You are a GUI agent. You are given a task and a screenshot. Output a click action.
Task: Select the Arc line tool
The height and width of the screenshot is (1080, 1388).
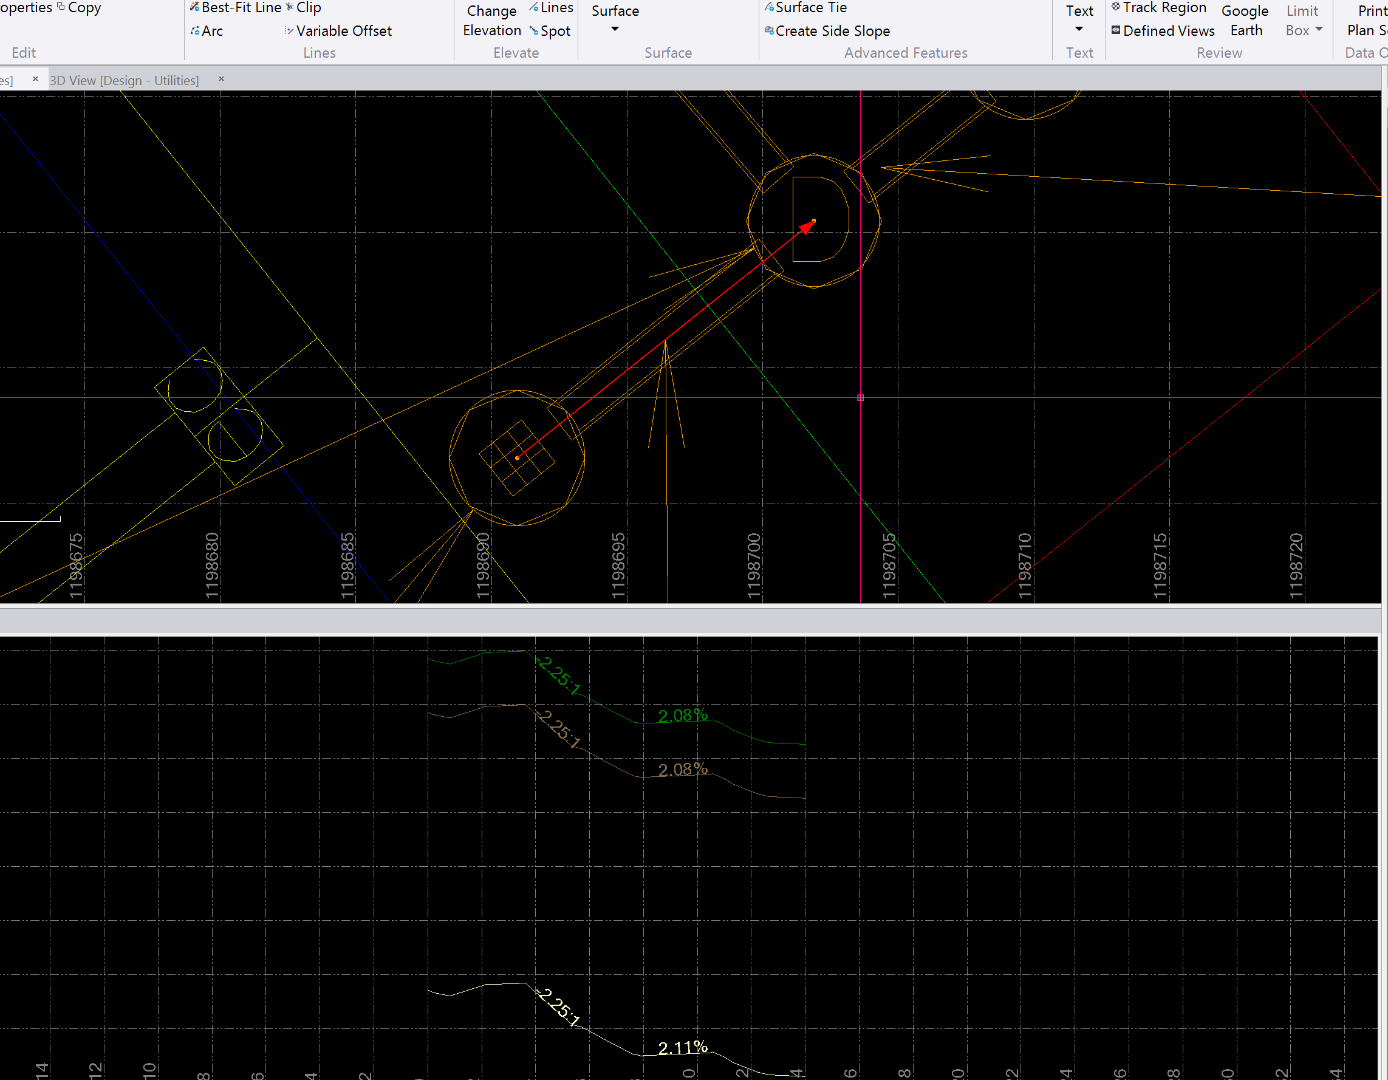[195, 31]
